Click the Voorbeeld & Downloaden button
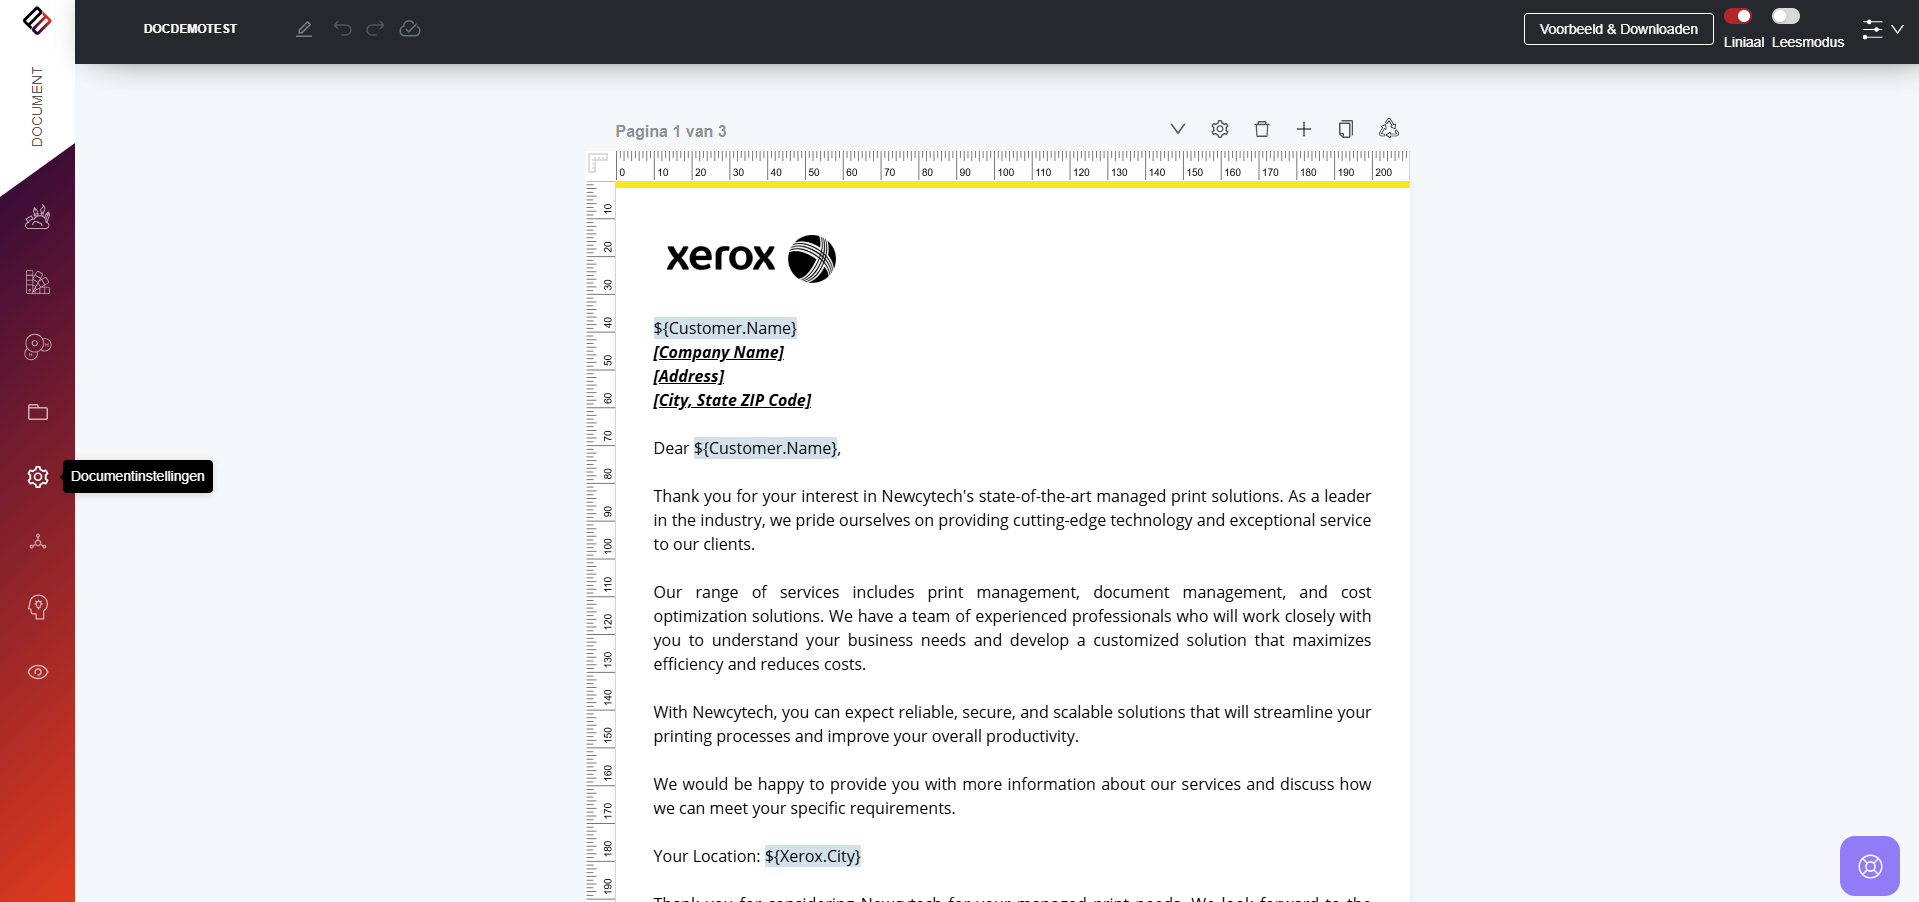 [x=1618, y=29]
